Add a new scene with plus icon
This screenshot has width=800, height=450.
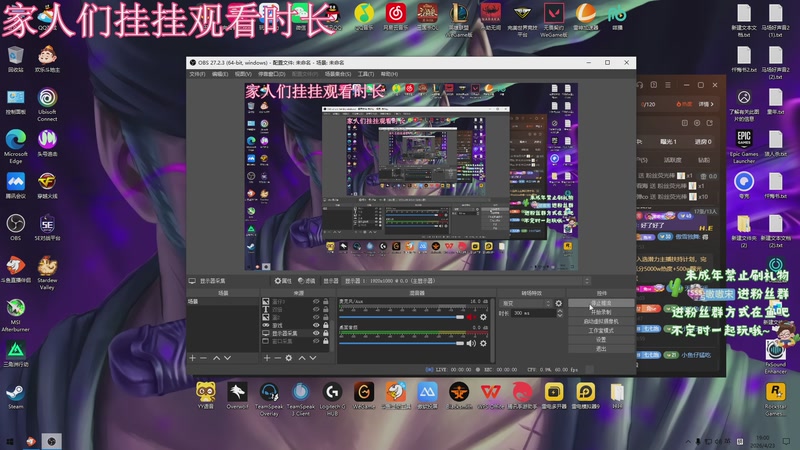click(x=192, y=358)
